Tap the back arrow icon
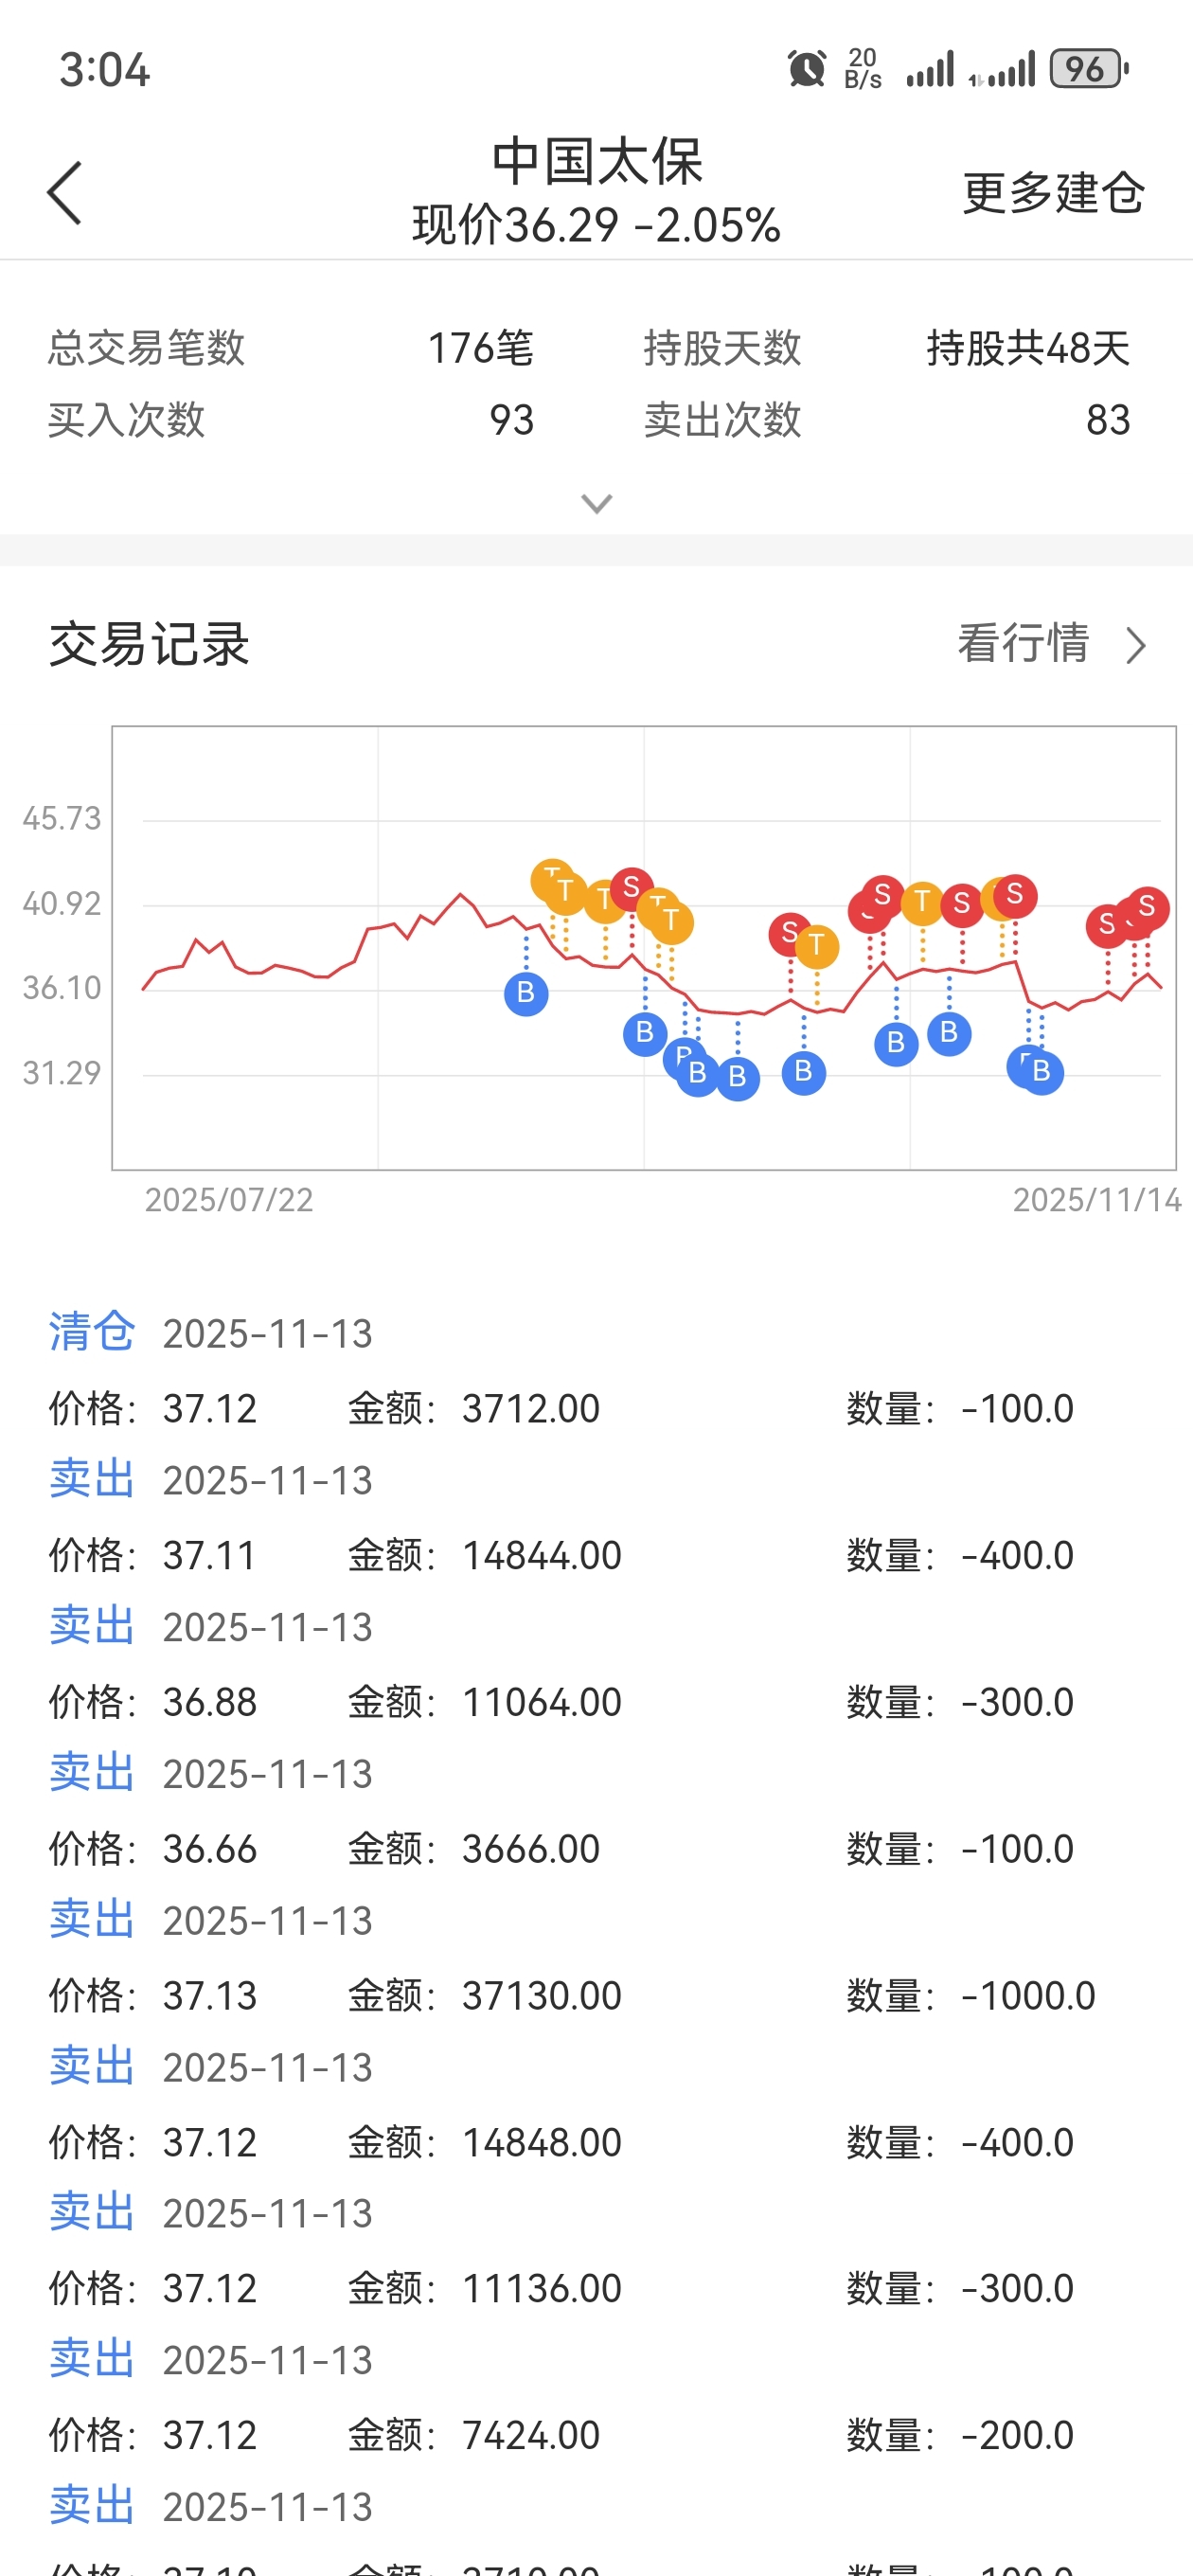Image resolution: width=1193 pixels, height=2576 pixels. point(64,193)
